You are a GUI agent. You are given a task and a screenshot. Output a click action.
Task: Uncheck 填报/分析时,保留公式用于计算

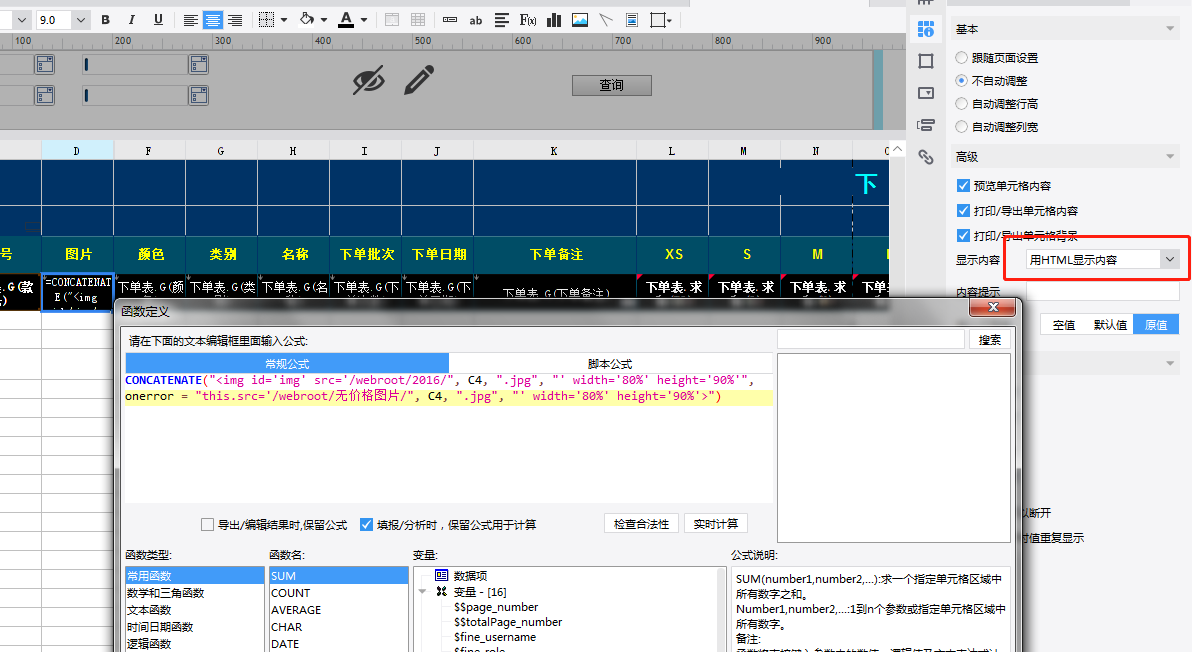366,524
